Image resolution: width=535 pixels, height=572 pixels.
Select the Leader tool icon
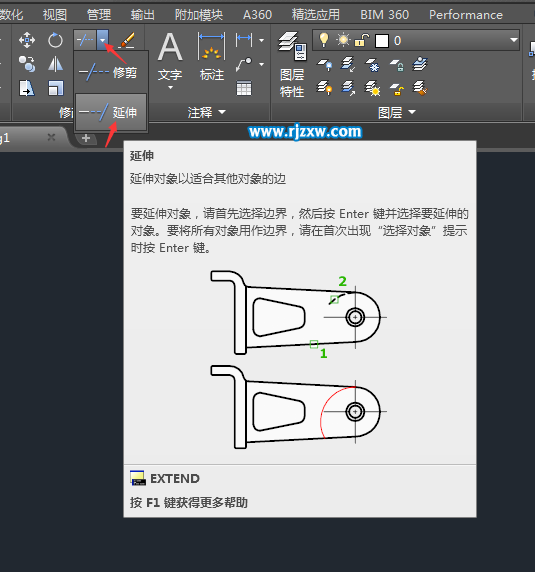tap(244, 64)
